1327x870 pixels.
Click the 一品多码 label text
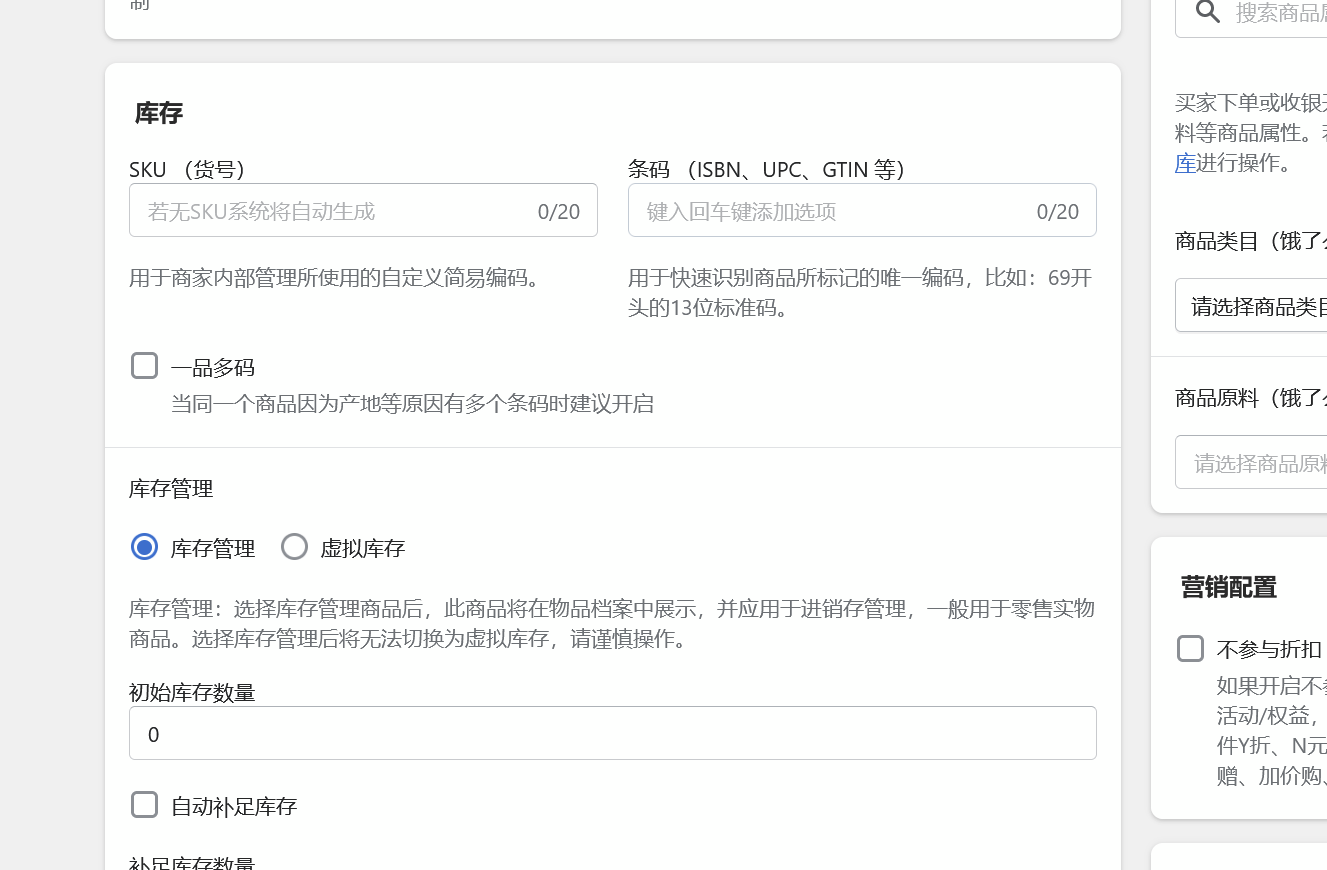click(x=212, y=368)
